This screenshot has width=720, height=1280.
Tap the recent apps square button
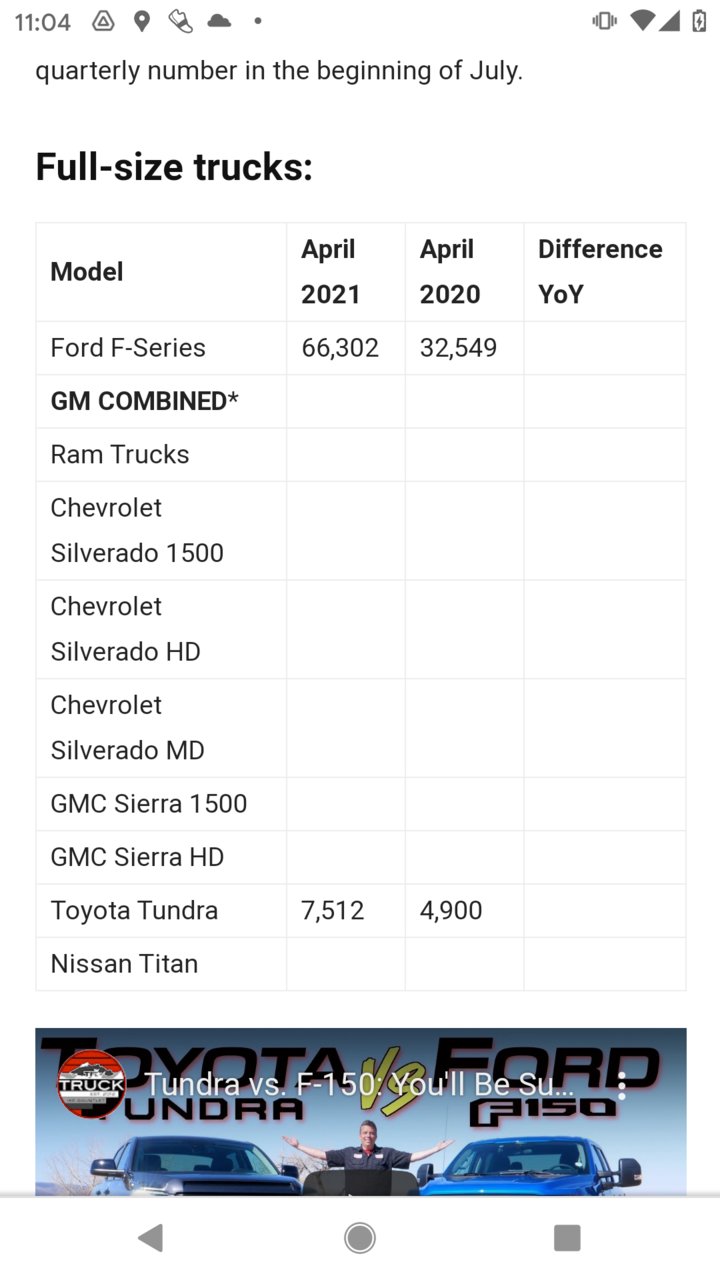(567, 1238)
